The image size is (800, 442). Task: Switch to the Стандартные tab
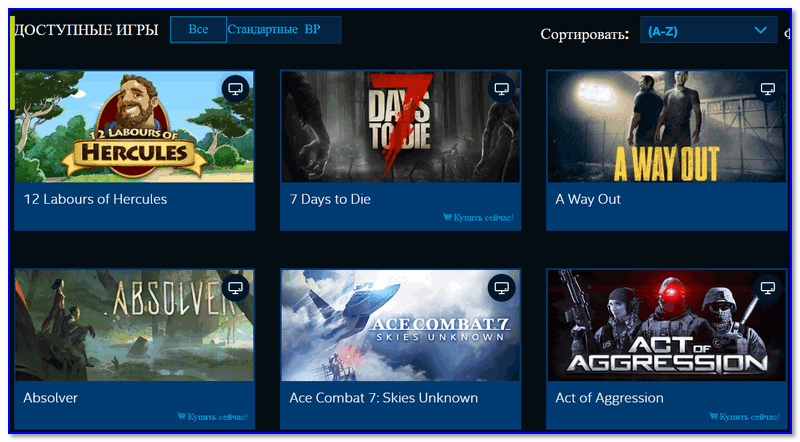pyautogui.click(x=262, y=30)
